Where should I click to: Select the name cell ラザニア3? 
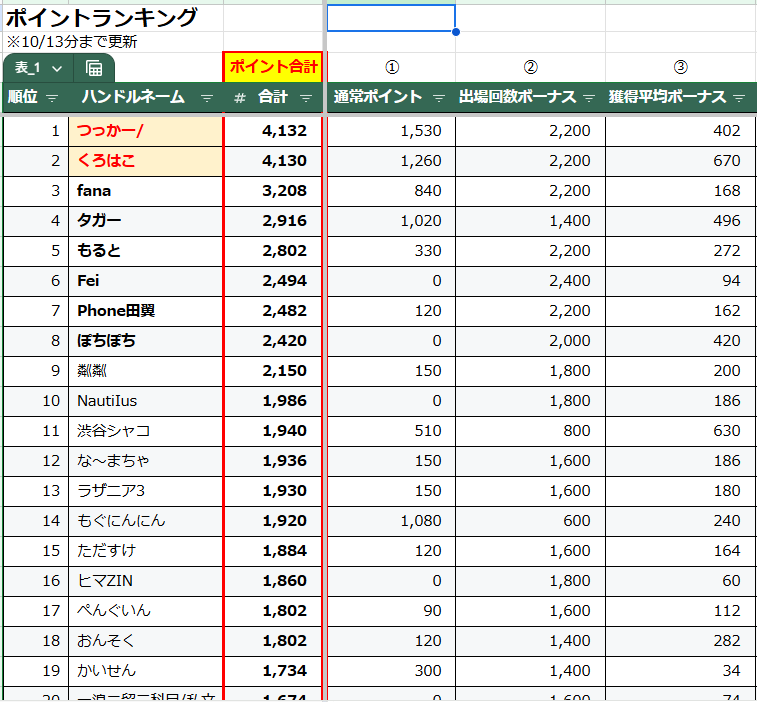pos(146,491)
